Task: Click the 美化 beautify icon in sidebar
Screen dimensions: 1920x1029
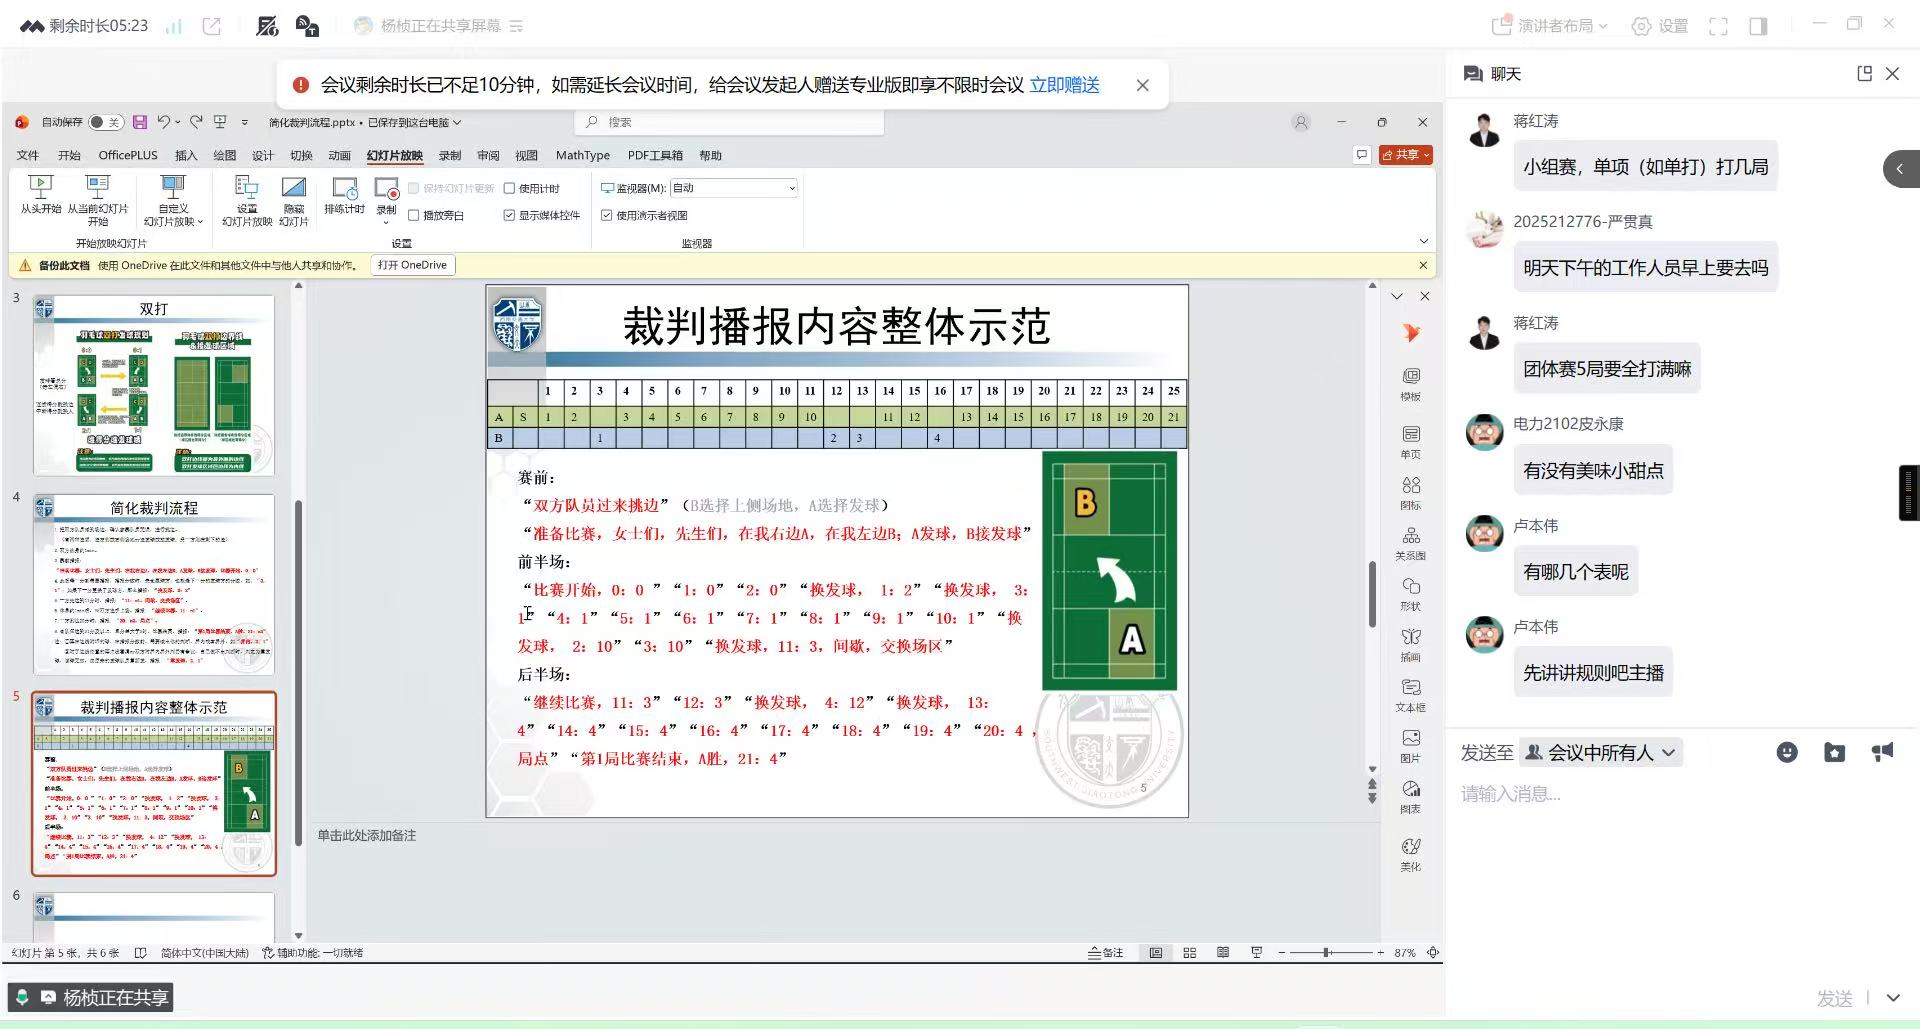Action: [1411, 853]
